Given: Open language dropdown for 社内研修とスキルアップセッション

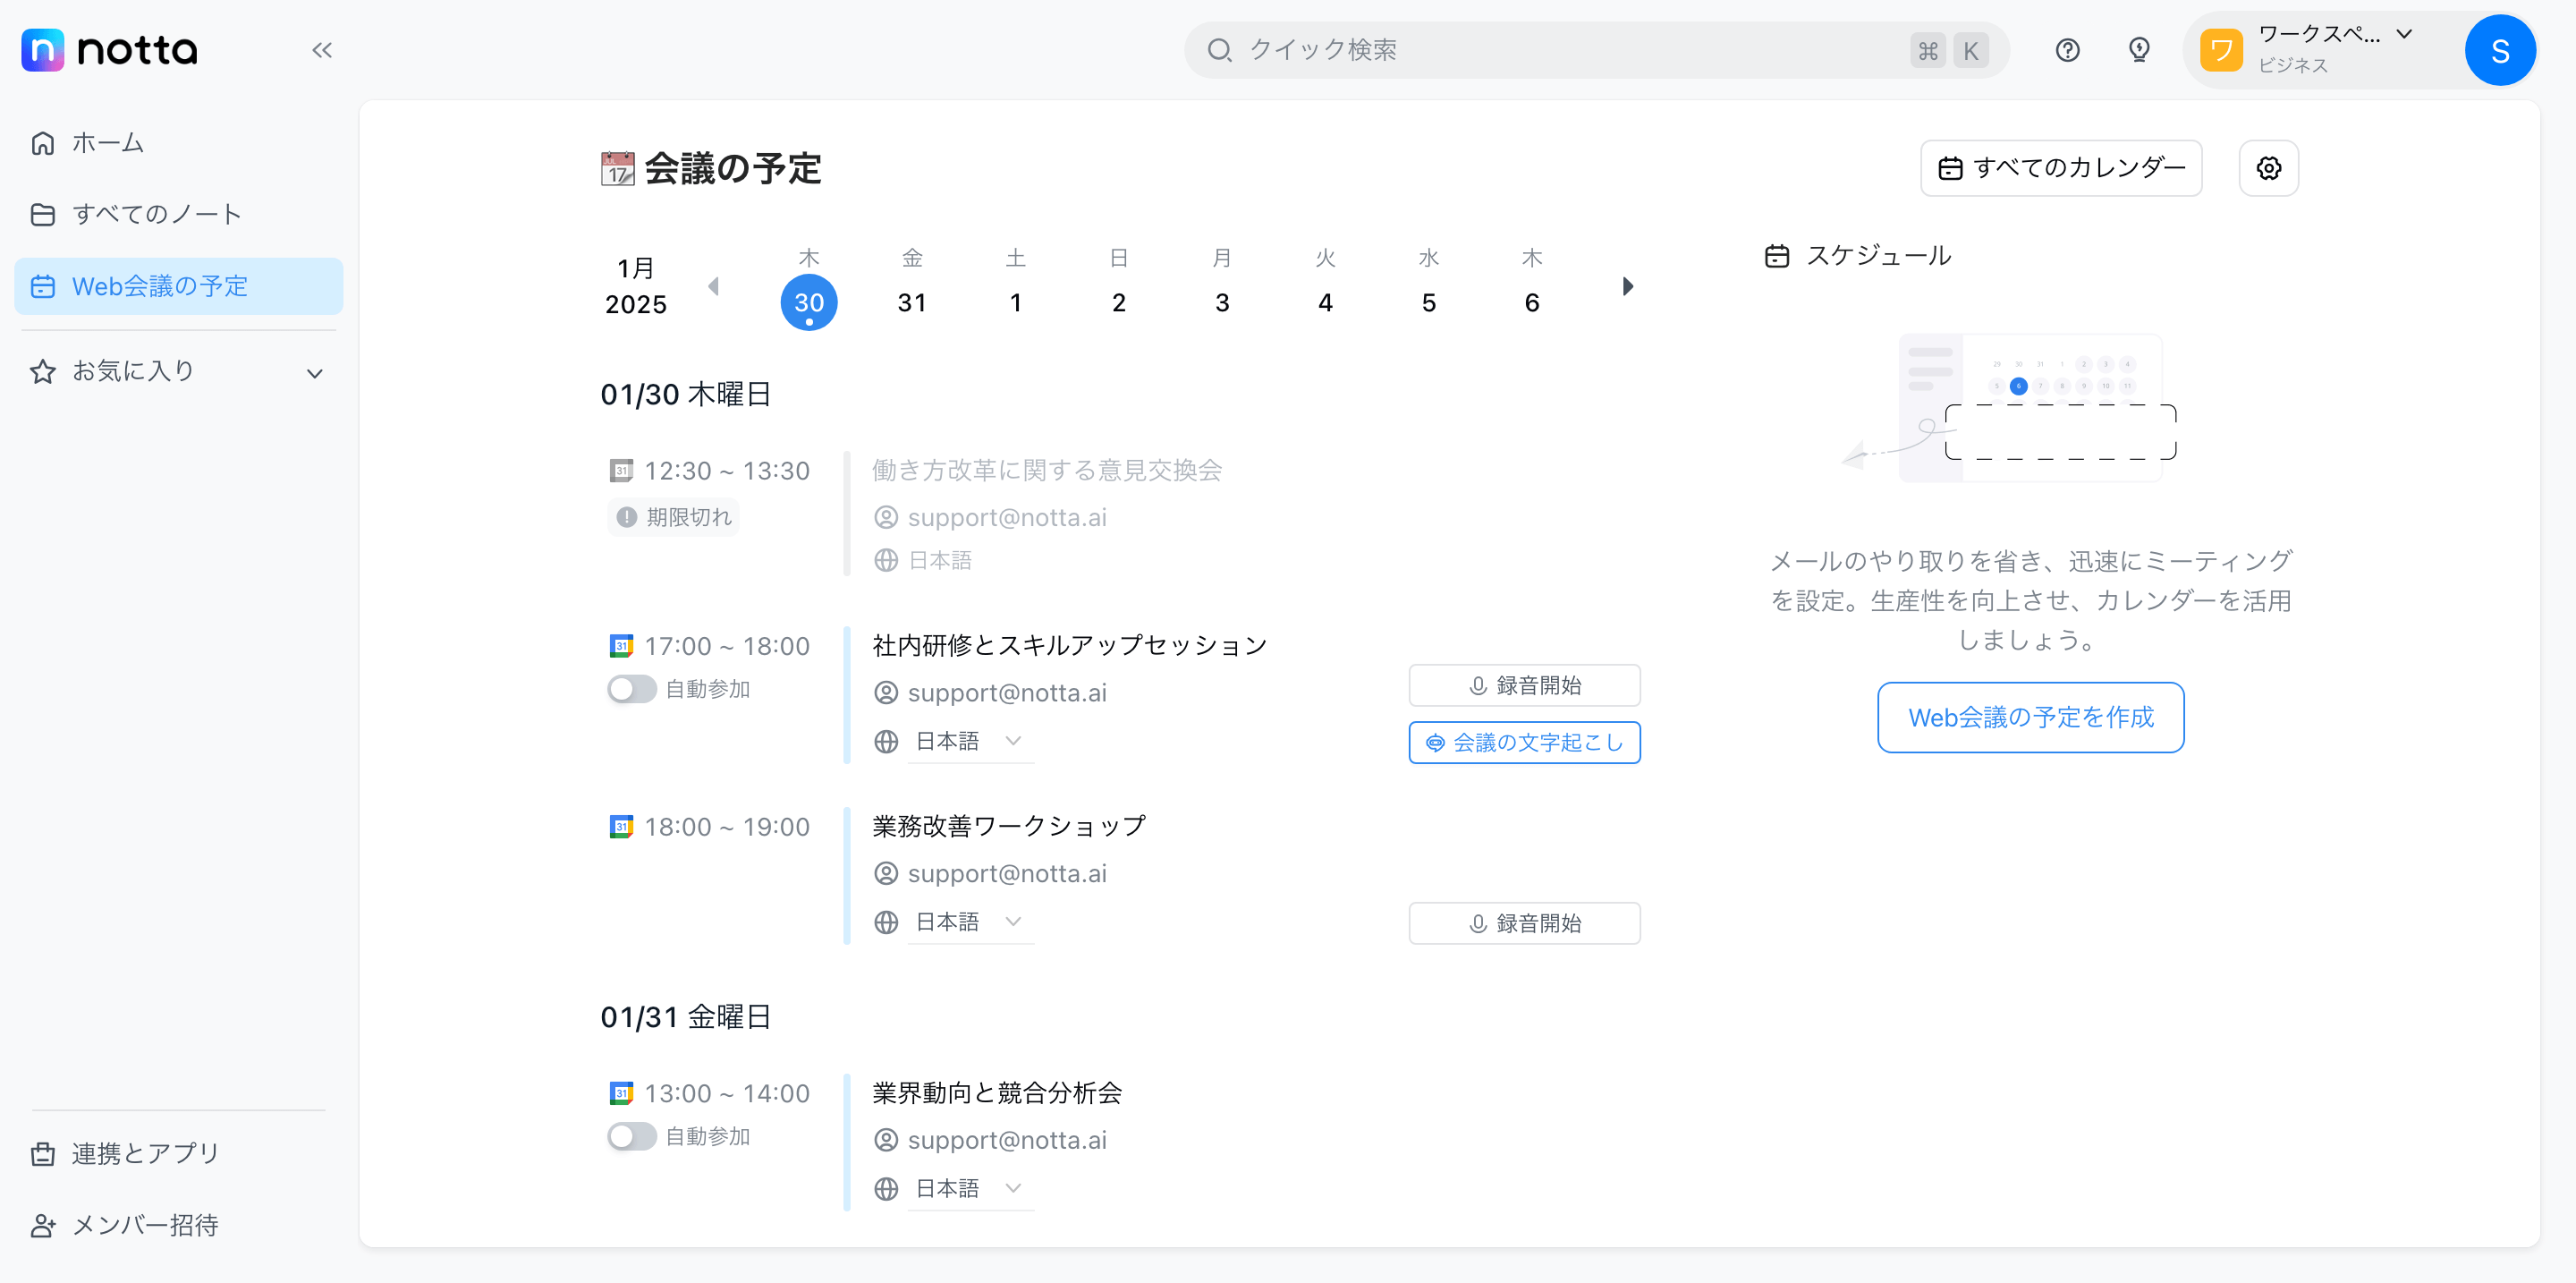Looking at the screenshot, I should pos(970,741).
